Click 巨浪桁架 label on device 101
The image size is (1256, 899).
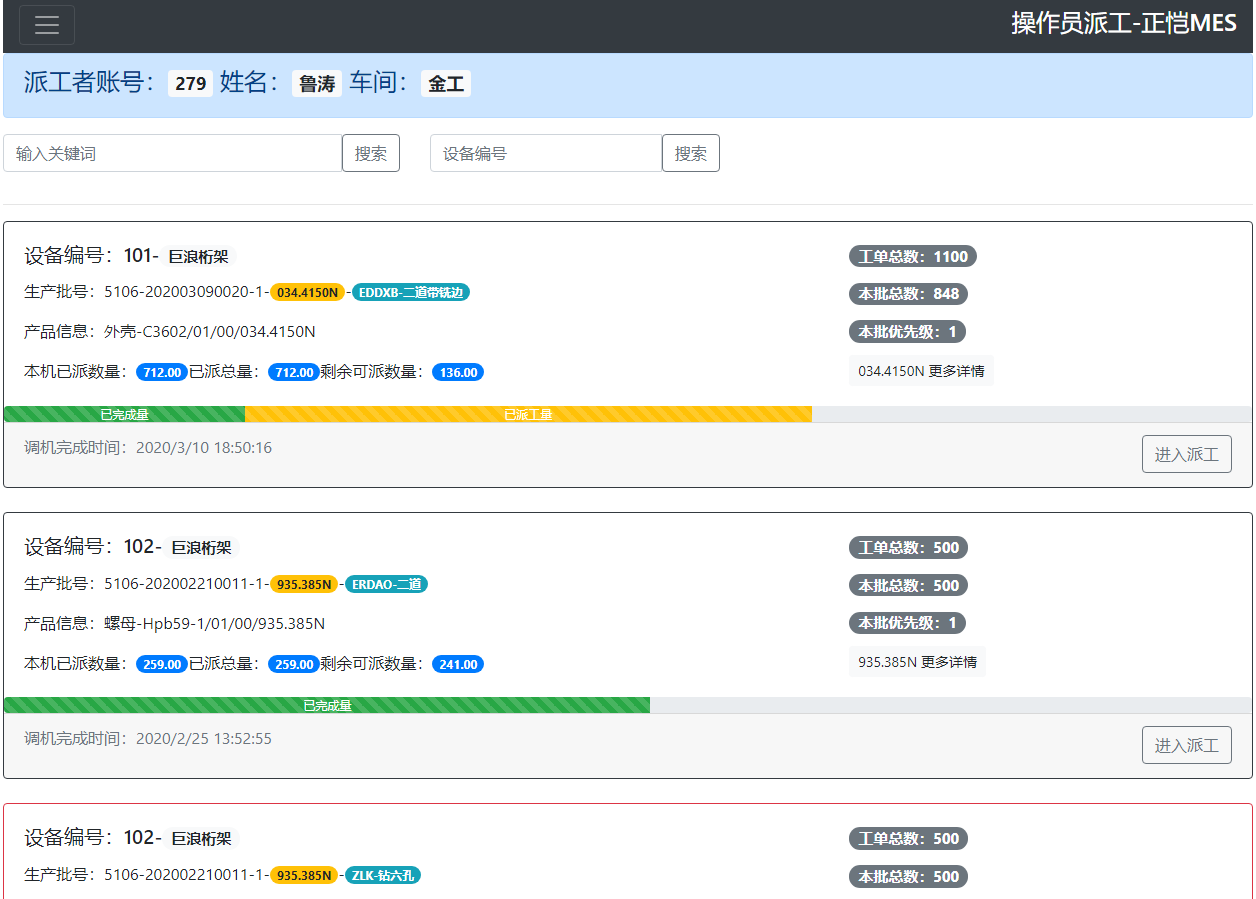point(198,257)
